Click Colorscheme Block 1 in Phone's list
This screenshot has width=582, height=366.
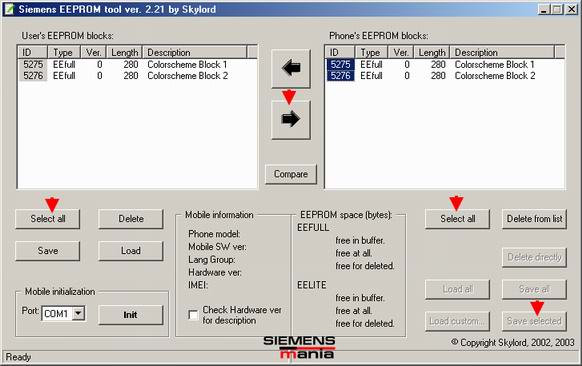494,65
